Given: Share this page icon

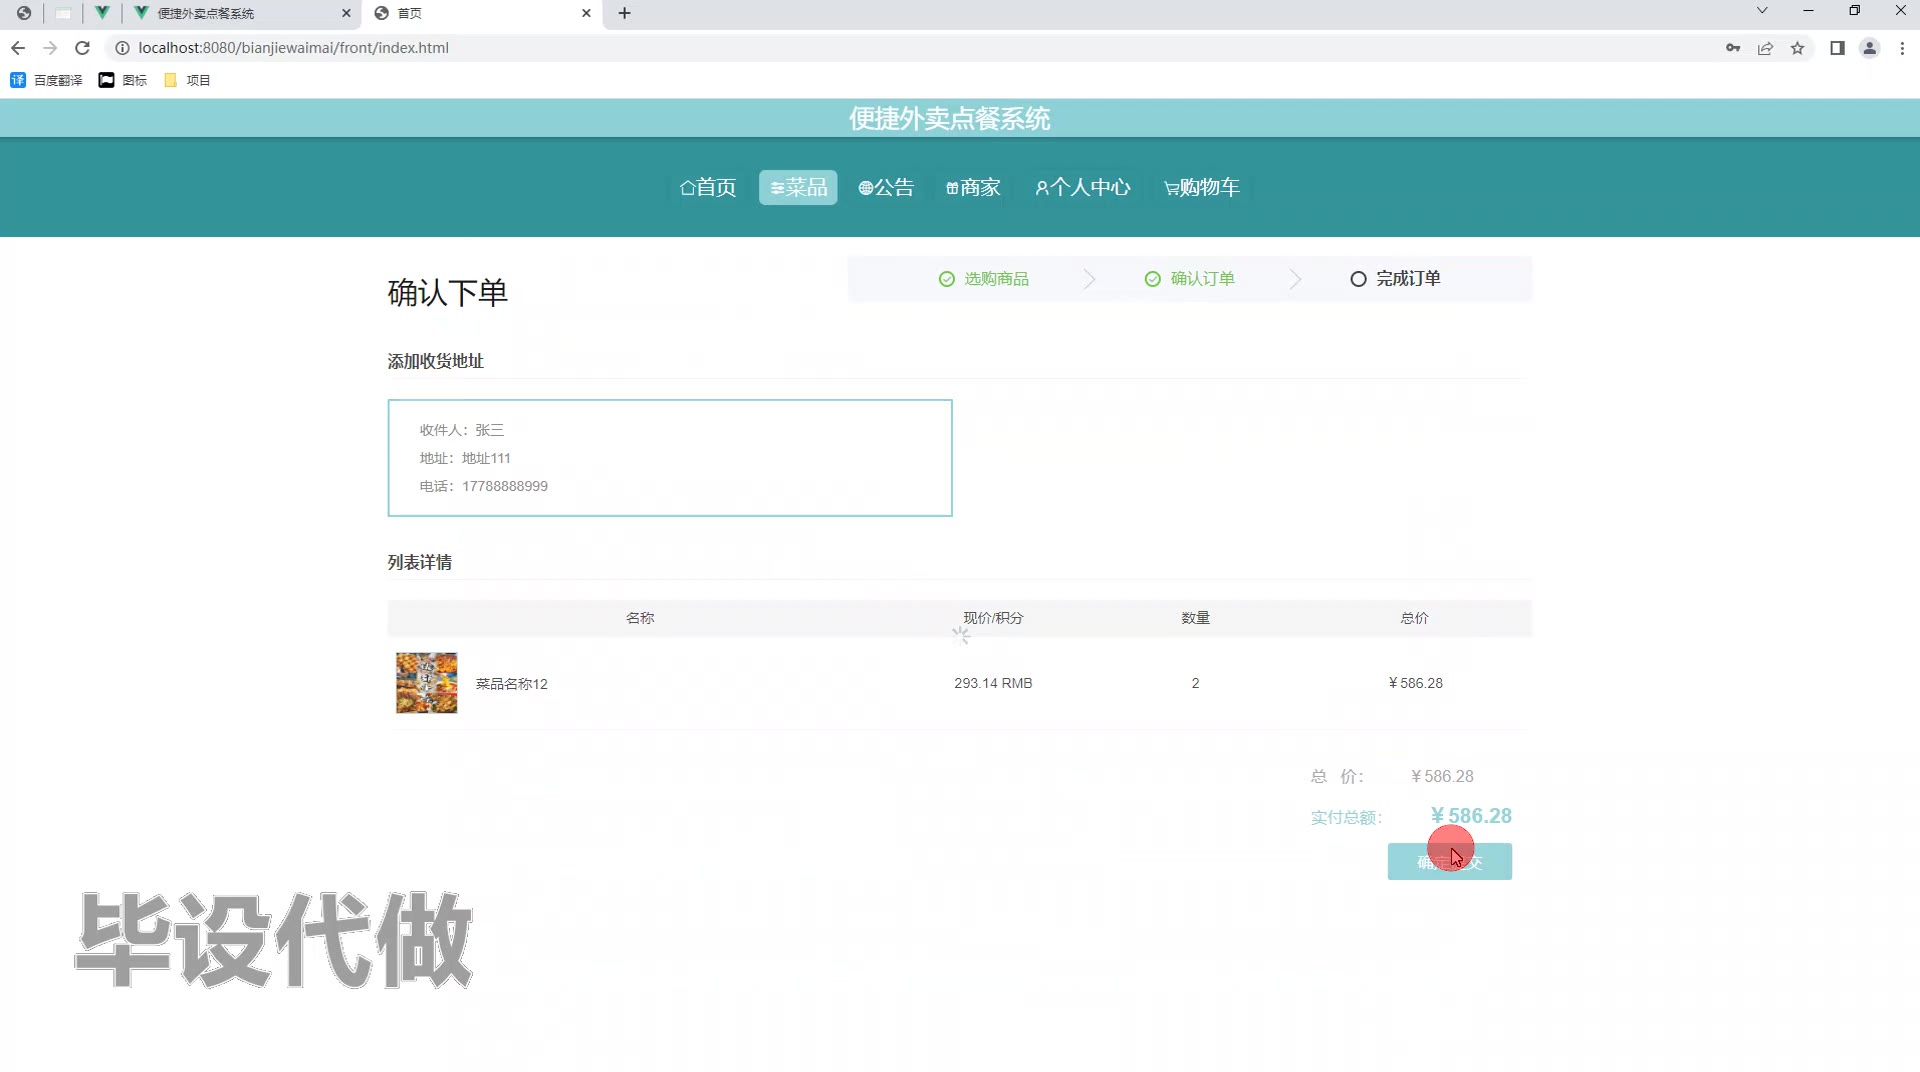Looking at the screenshot, I should tap(1765, 48).
